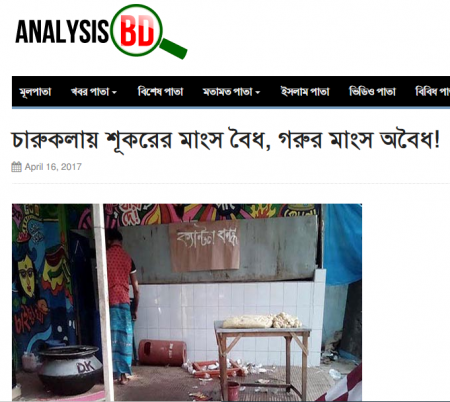Click the wooden table in the photo
The height and width of the screenshot is (402, 450).
(263, 359)
